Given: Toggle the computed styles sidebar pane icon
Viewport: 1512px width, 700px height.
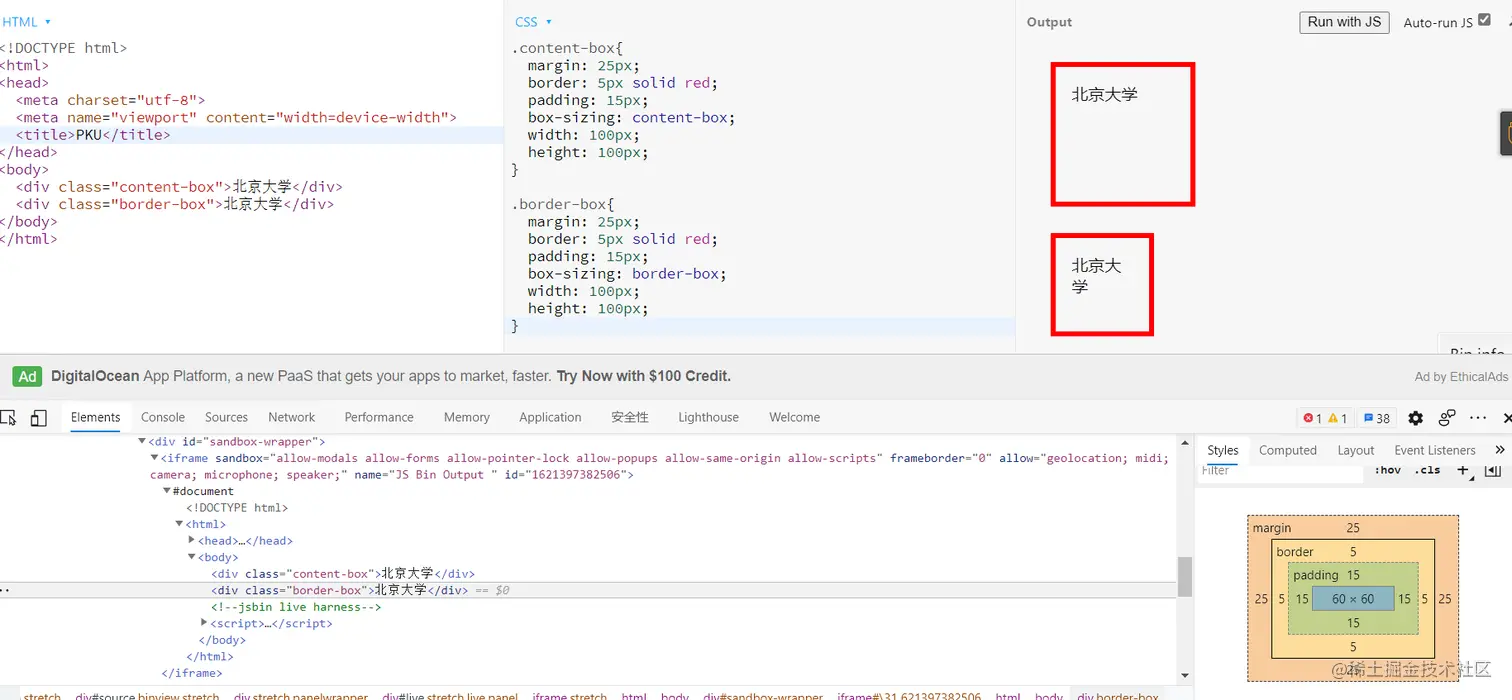Looking at the screenshot, I should click(x=1492, y=470).
